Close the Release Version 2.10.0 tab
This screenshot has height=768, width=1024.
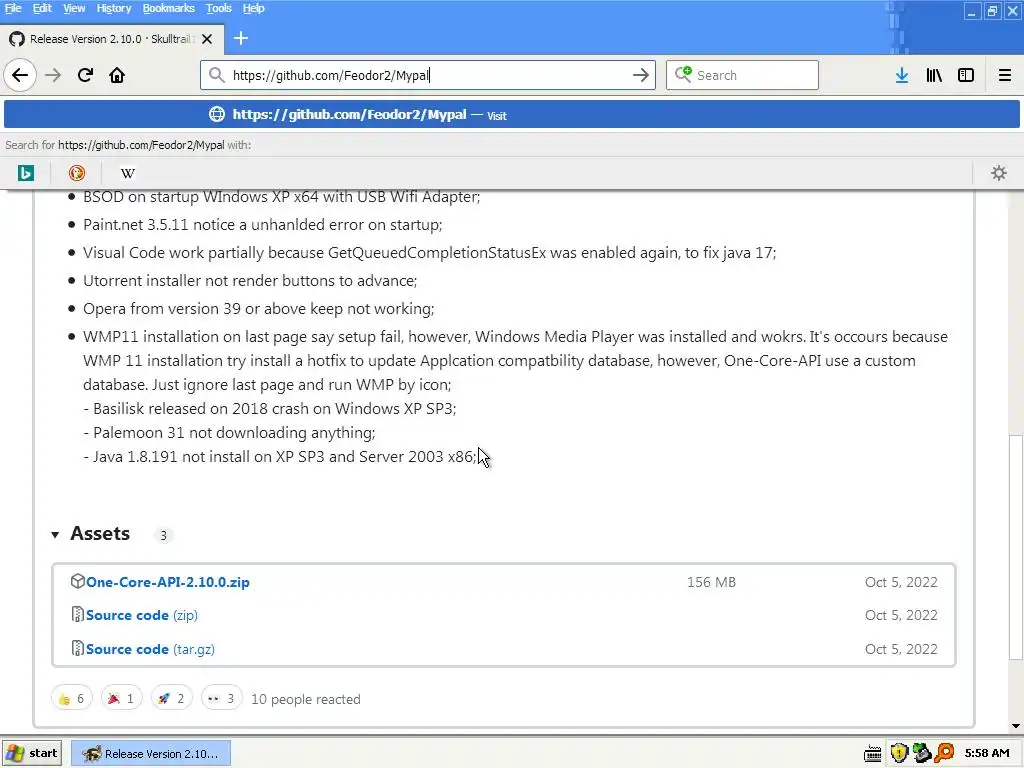tap(207, 39)
